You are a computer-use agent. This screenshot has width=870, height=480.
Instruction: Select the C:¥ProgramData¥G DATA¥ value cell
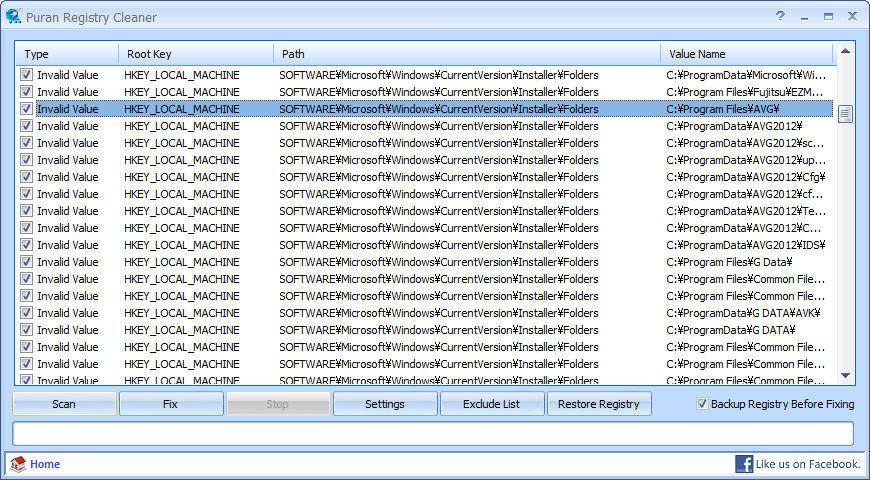click(x=731, y=330)
